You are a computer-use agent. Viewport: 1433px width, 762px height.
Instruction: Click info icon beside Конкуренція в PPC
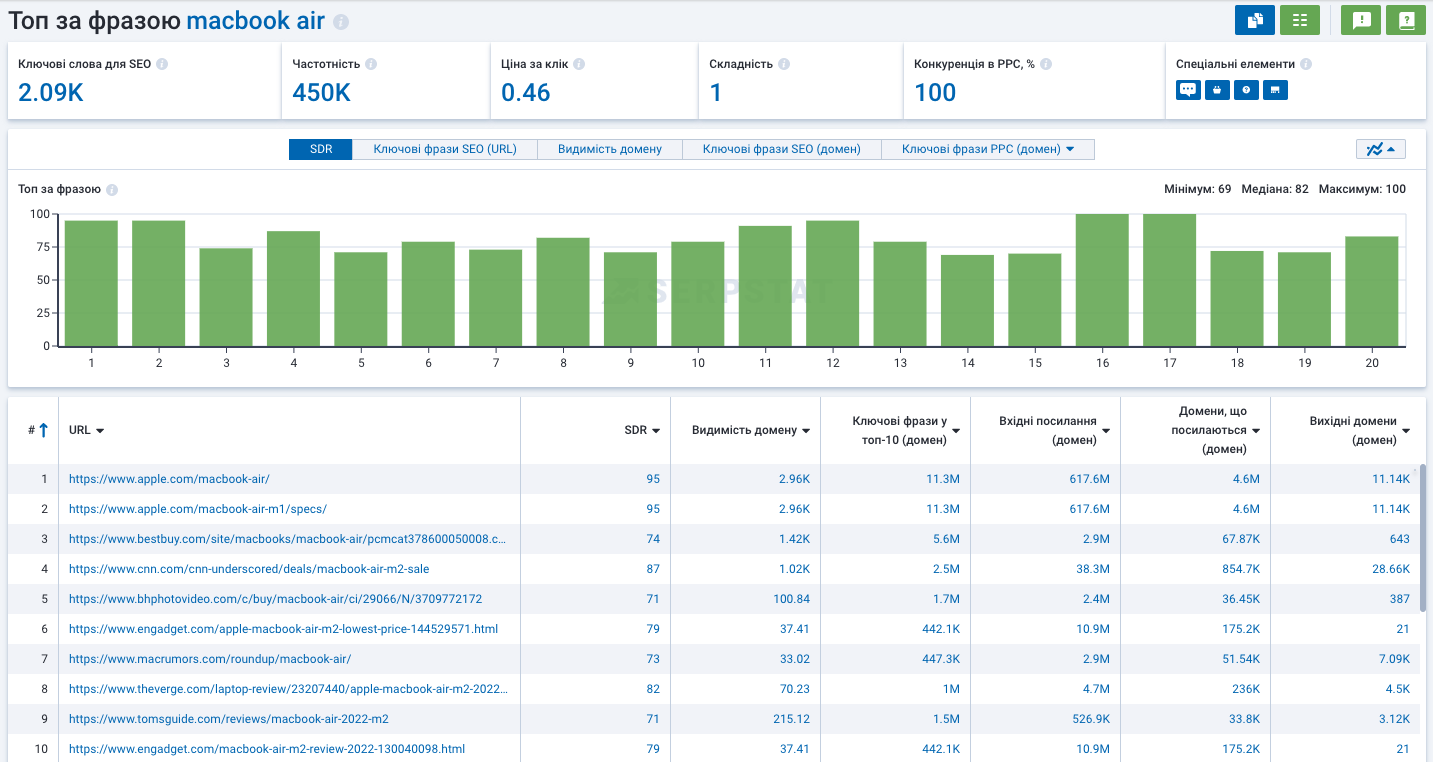click(x=1046, y=64)
